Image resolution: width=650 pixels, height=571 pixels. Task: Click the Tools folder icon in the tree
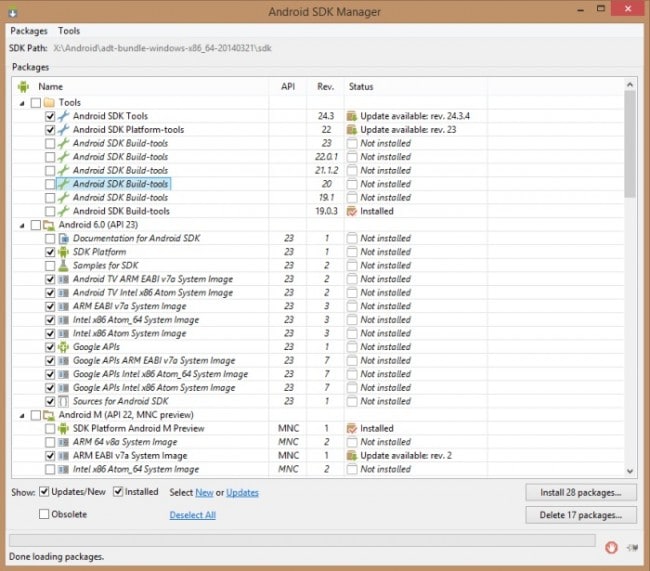49,102
